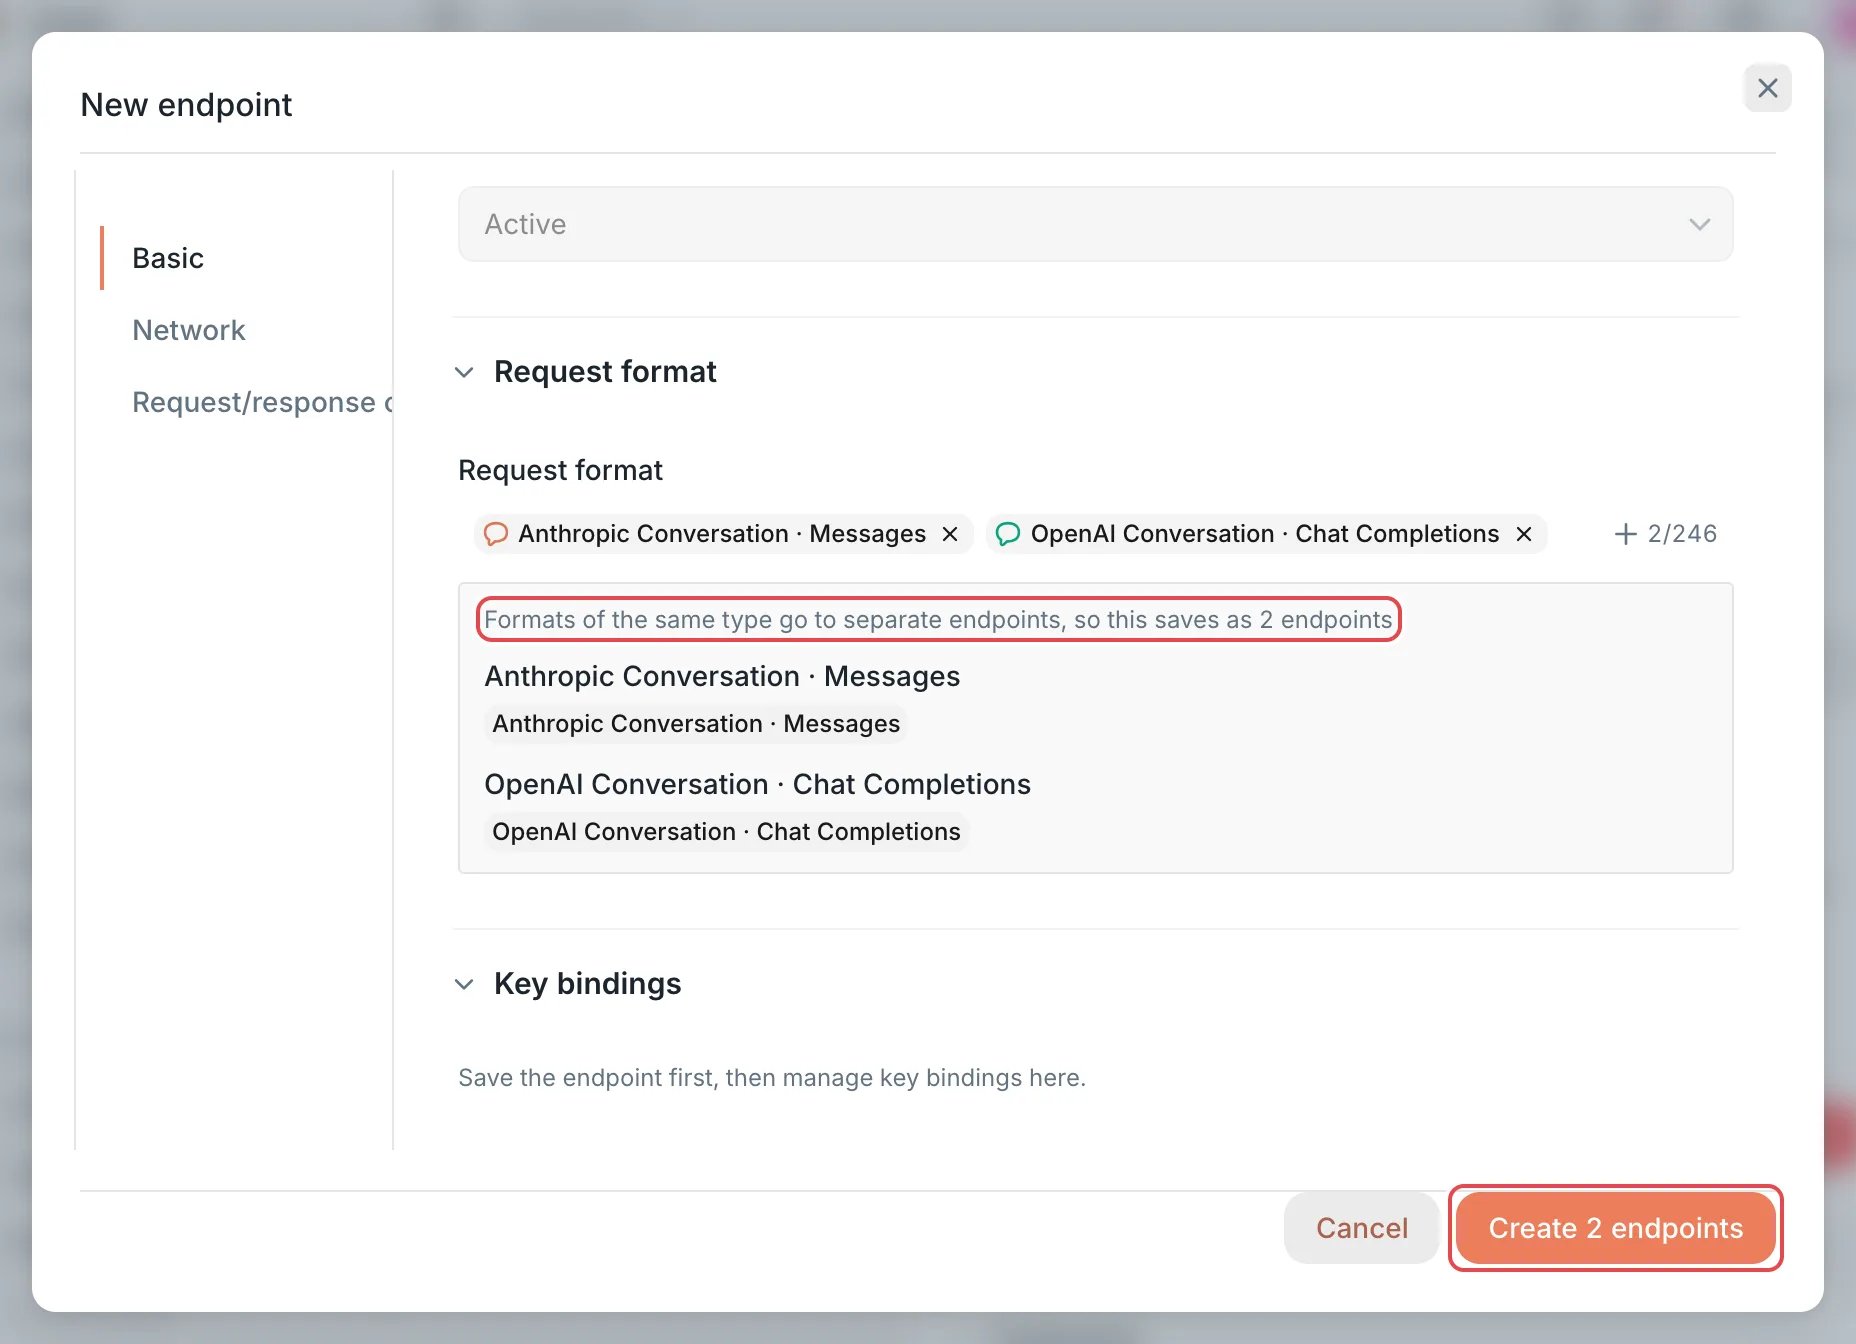Collapse the Request format section
Image resolution: width=1856 pixels, height=1344 pixels.
(464, 372)
